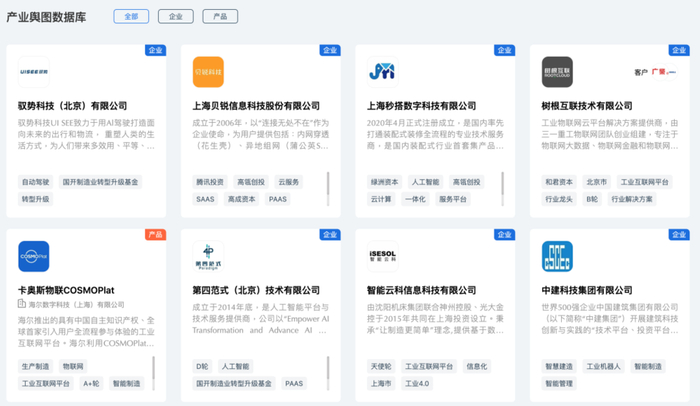Click the SAAS tag
This screenshot has height=406, width=700.
[205, 199]
